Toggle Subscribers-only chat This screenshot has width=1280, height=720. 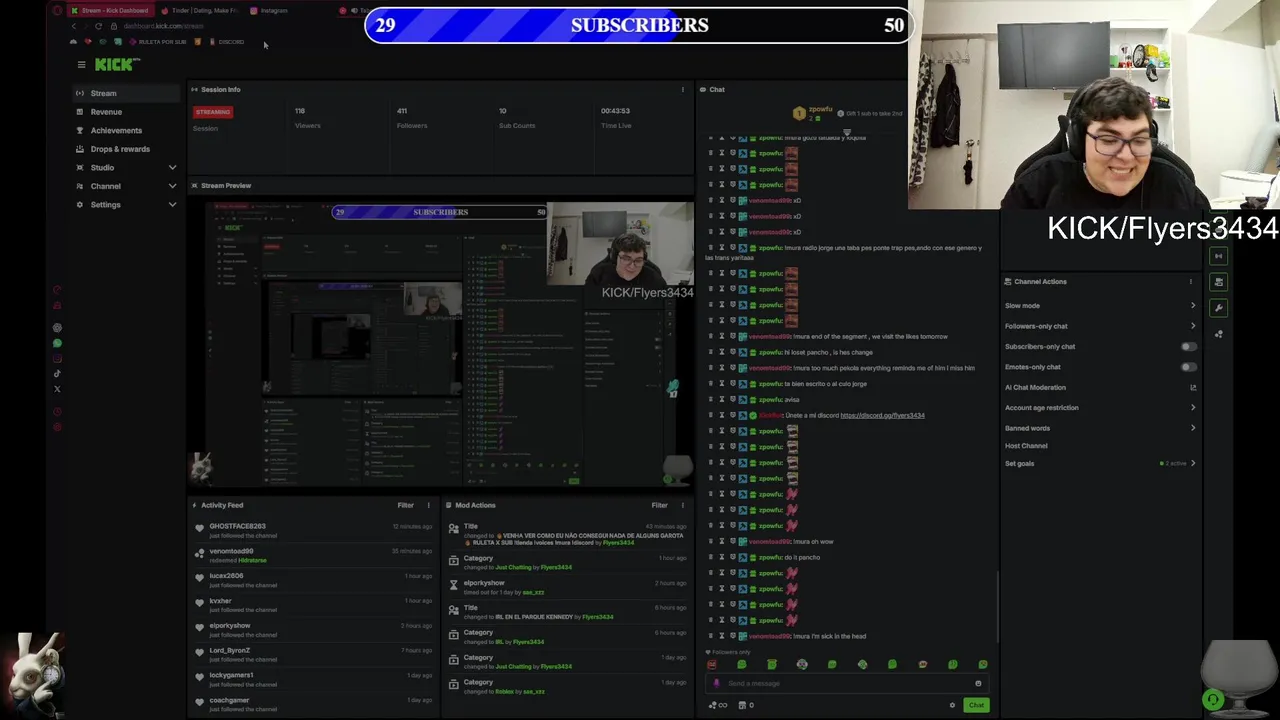click(1188, 347)
